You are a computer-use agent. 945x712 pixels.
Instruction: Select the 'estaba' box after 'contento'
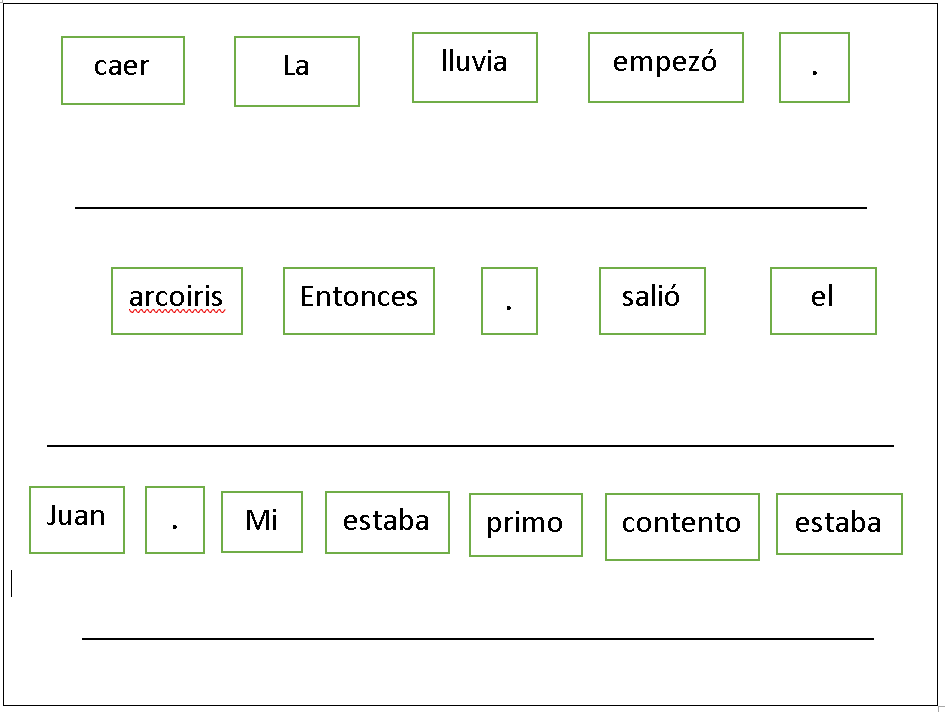pyautogui.click(x=839, y=524)
